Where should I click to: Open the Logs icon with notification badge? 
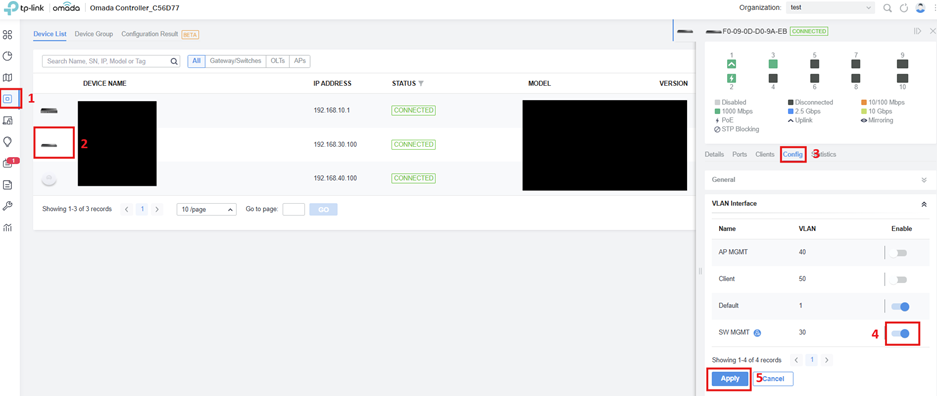8,163
